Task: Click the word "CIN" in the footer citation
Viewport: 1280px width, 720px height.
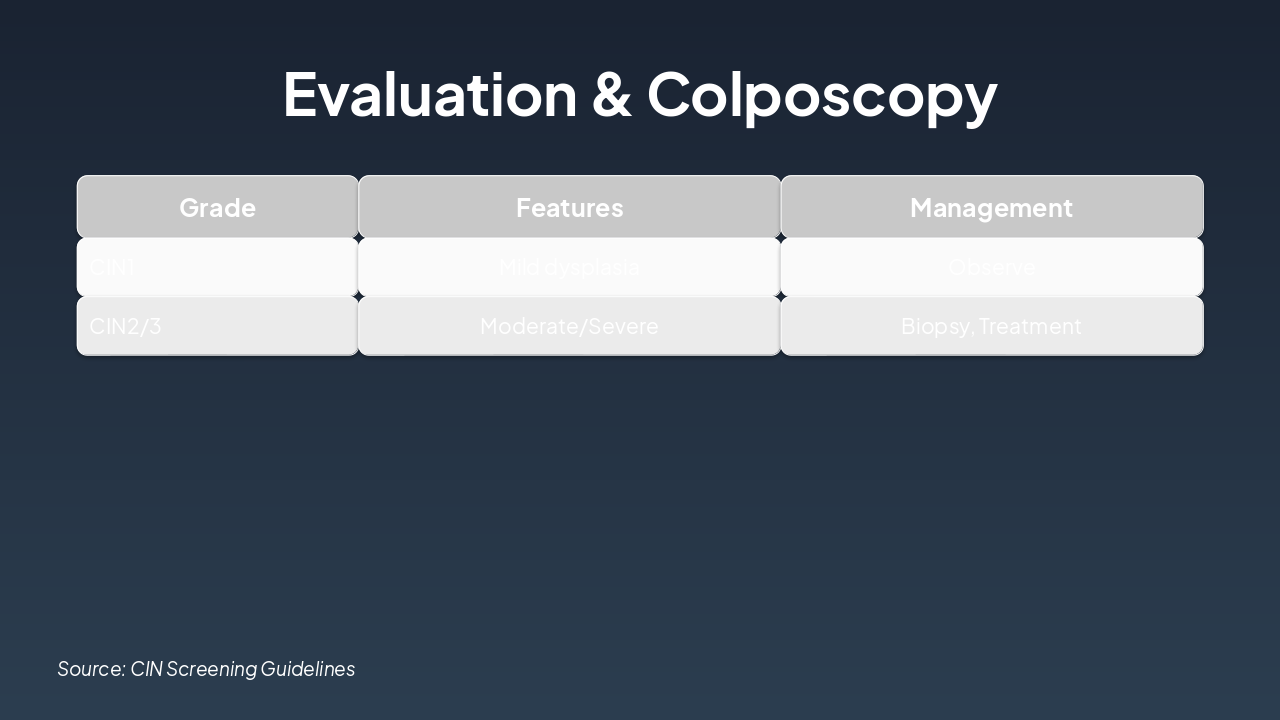Action: coord(146,668)
